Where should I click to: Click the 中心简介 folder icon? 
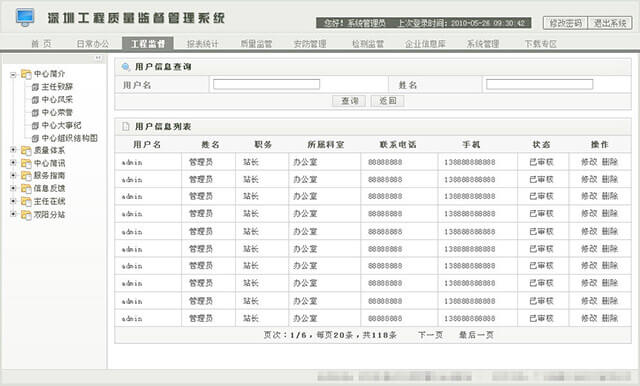pos(26,74)
